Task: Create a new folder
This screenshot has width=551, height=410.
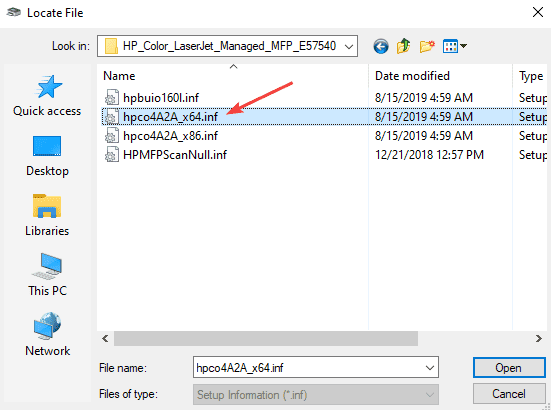Action: click(427, 46)
